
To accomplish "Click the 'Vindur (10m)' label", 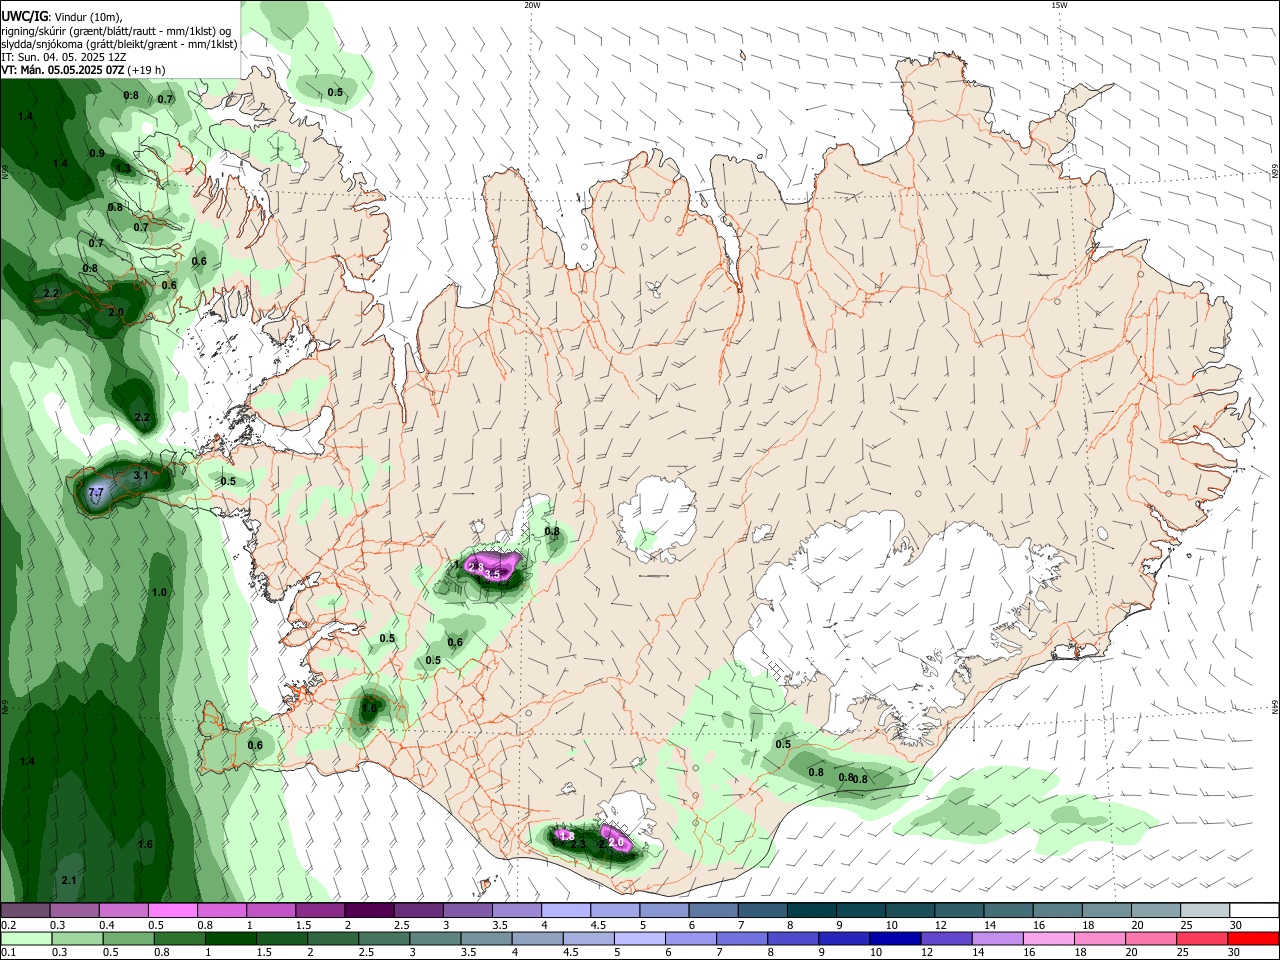I will [88, 16].
